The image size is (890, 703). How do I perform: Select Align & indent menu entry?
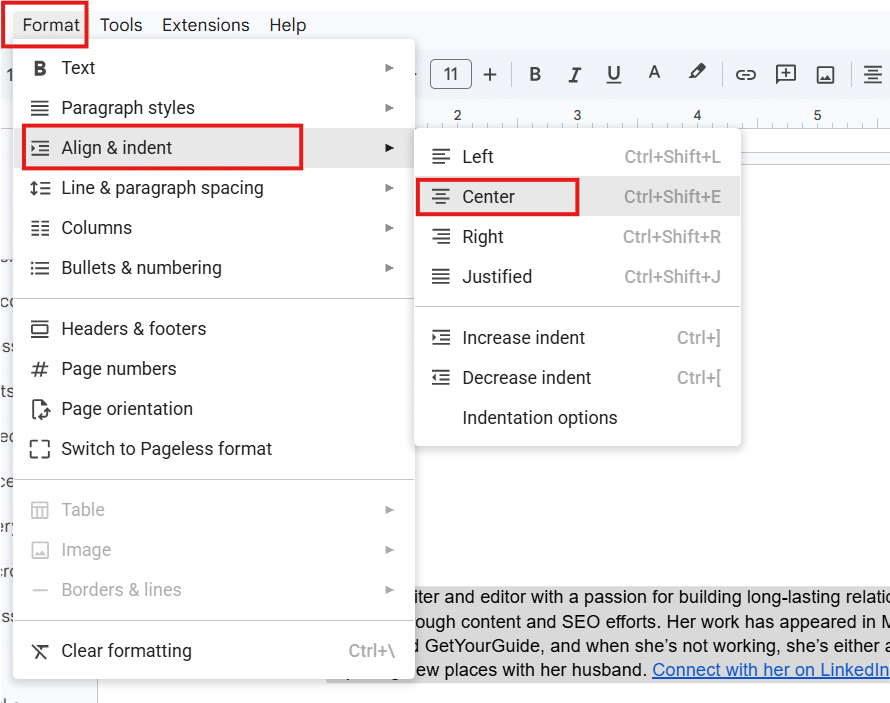click(x=213, y=148)
